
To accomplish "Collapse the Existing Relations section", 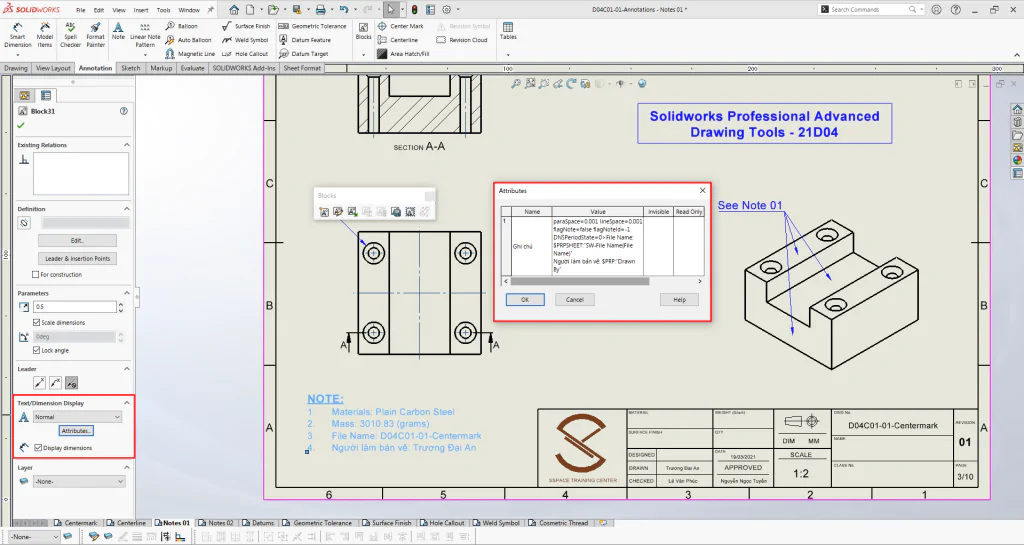I will point(127,145).
